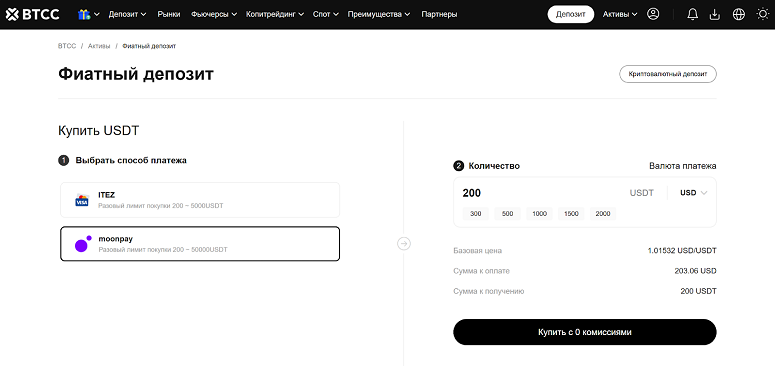
Task: Click Купить с 0 комиссиями button
Action: [585, 332]
